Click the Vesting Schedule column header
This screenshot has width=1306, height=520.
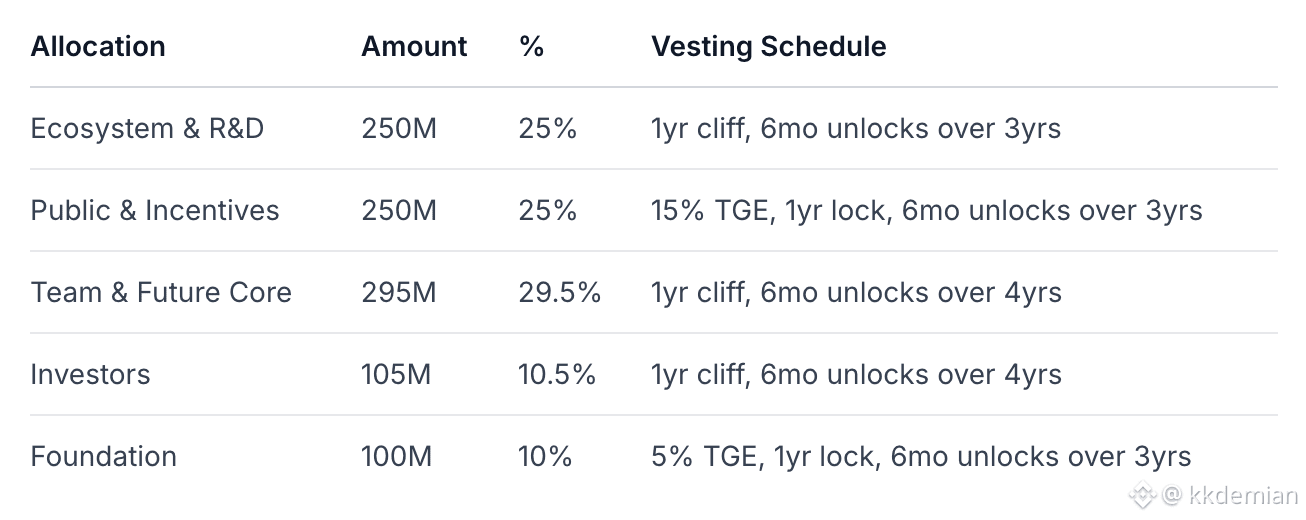point(768,46)
